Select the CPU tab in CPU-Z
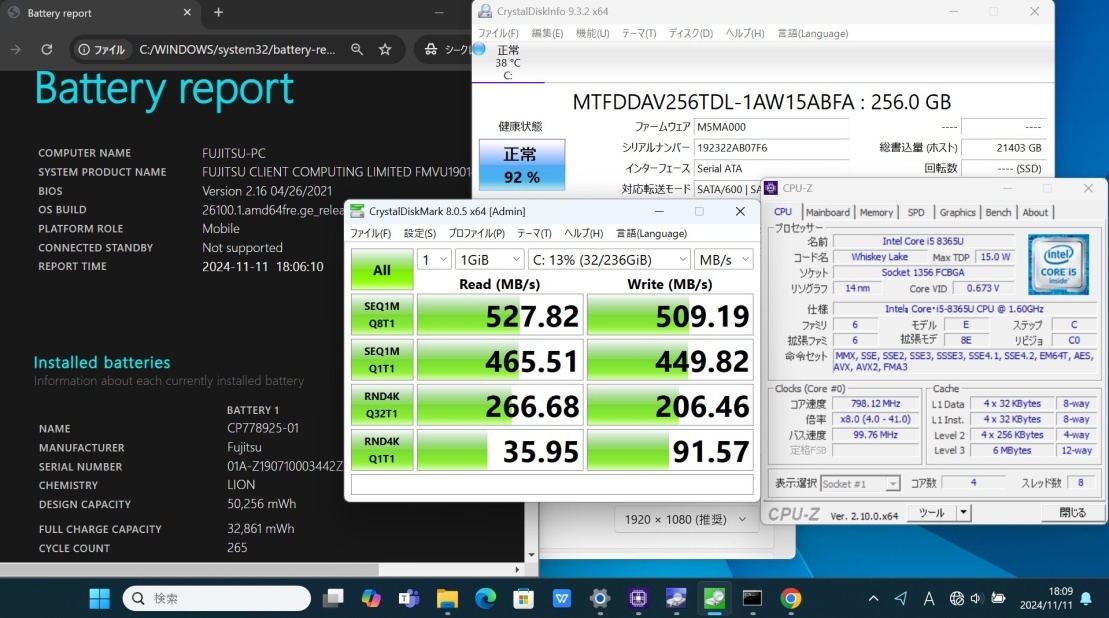 [x=783, y=211]
